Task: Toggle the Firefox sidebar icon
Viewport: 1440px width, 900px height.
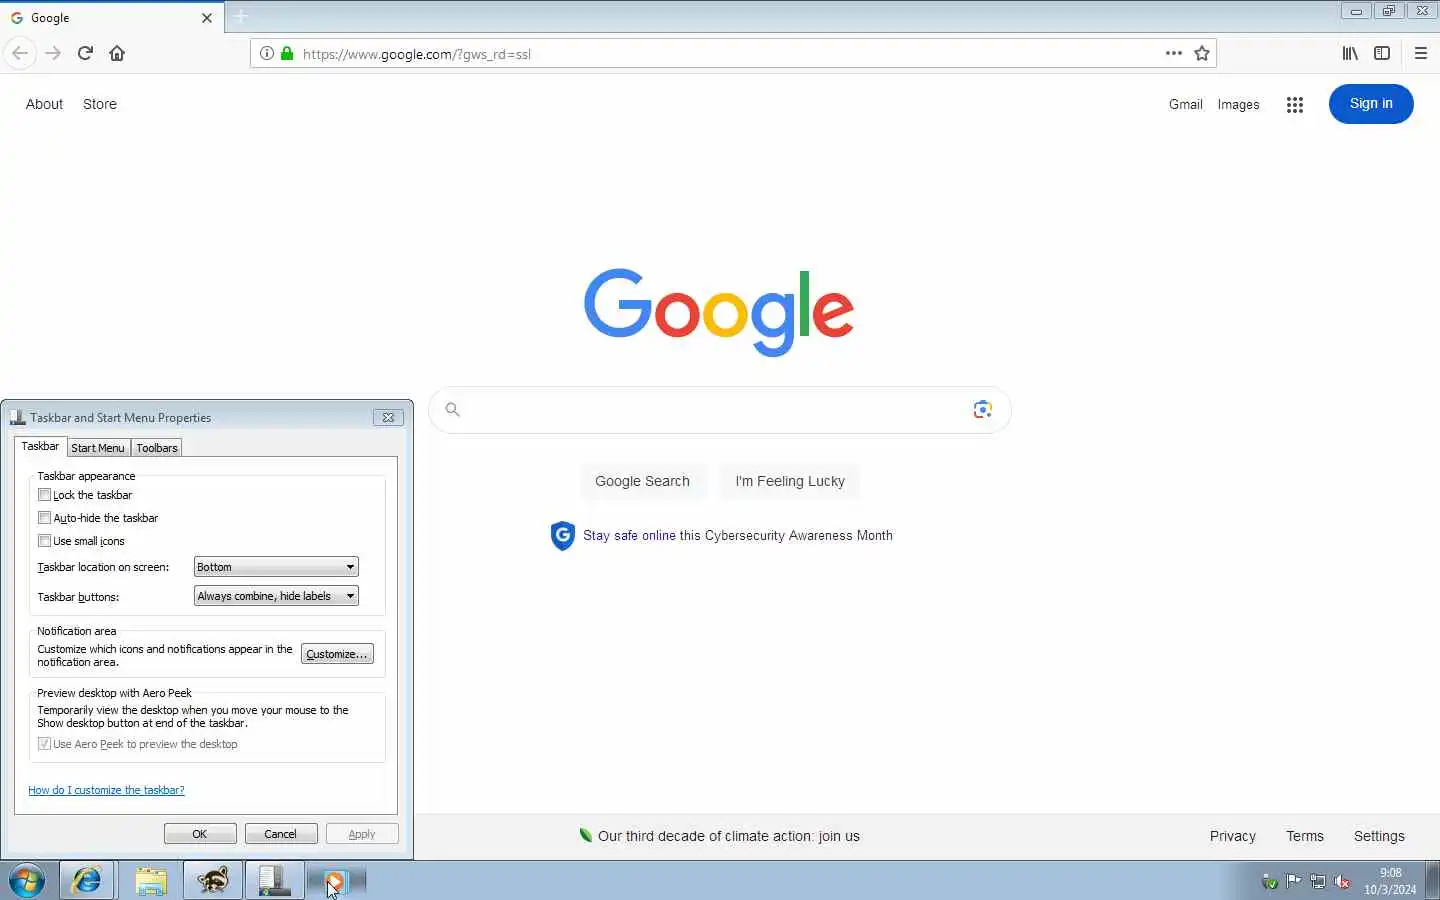Action: pos(1382,53)
